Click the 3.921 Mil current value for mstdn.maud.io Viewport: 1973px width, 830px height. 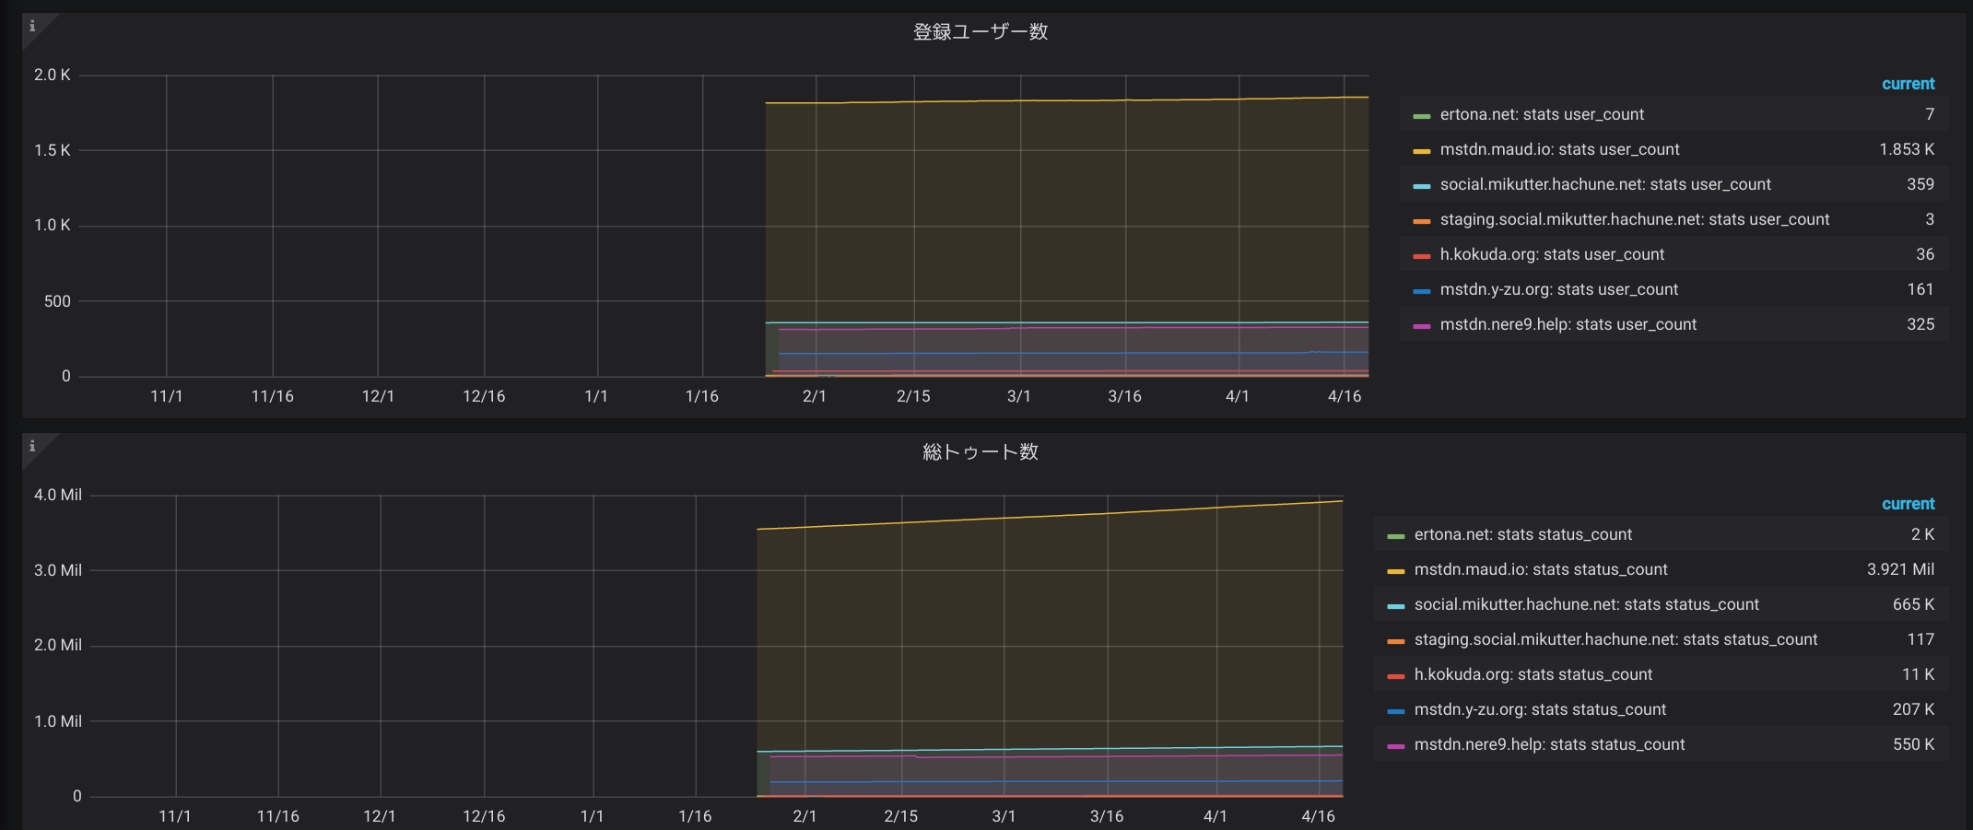coord(1899,570)
